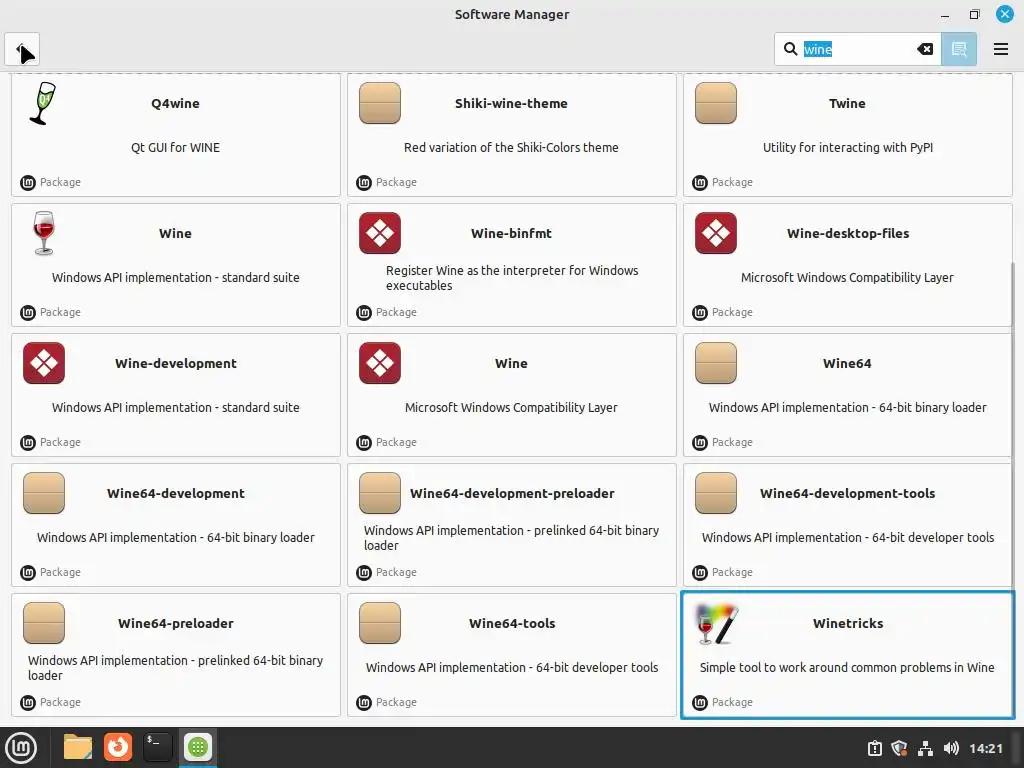
Task: Open the hamburger menu
Action: click(x=1000, y=49)
